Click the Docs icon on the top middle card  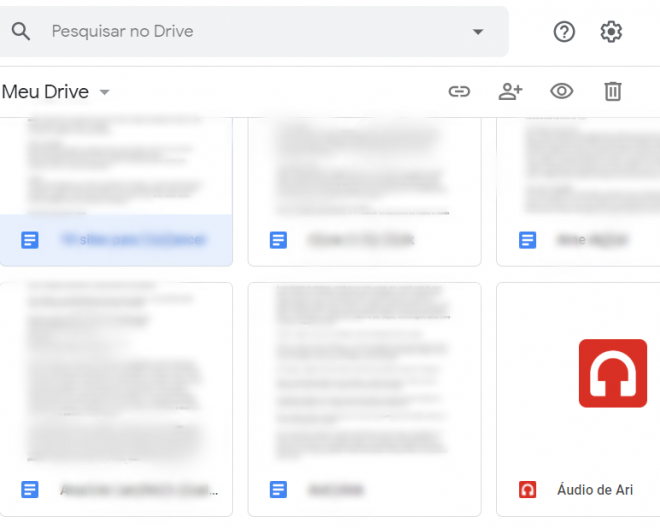[278, 240]
